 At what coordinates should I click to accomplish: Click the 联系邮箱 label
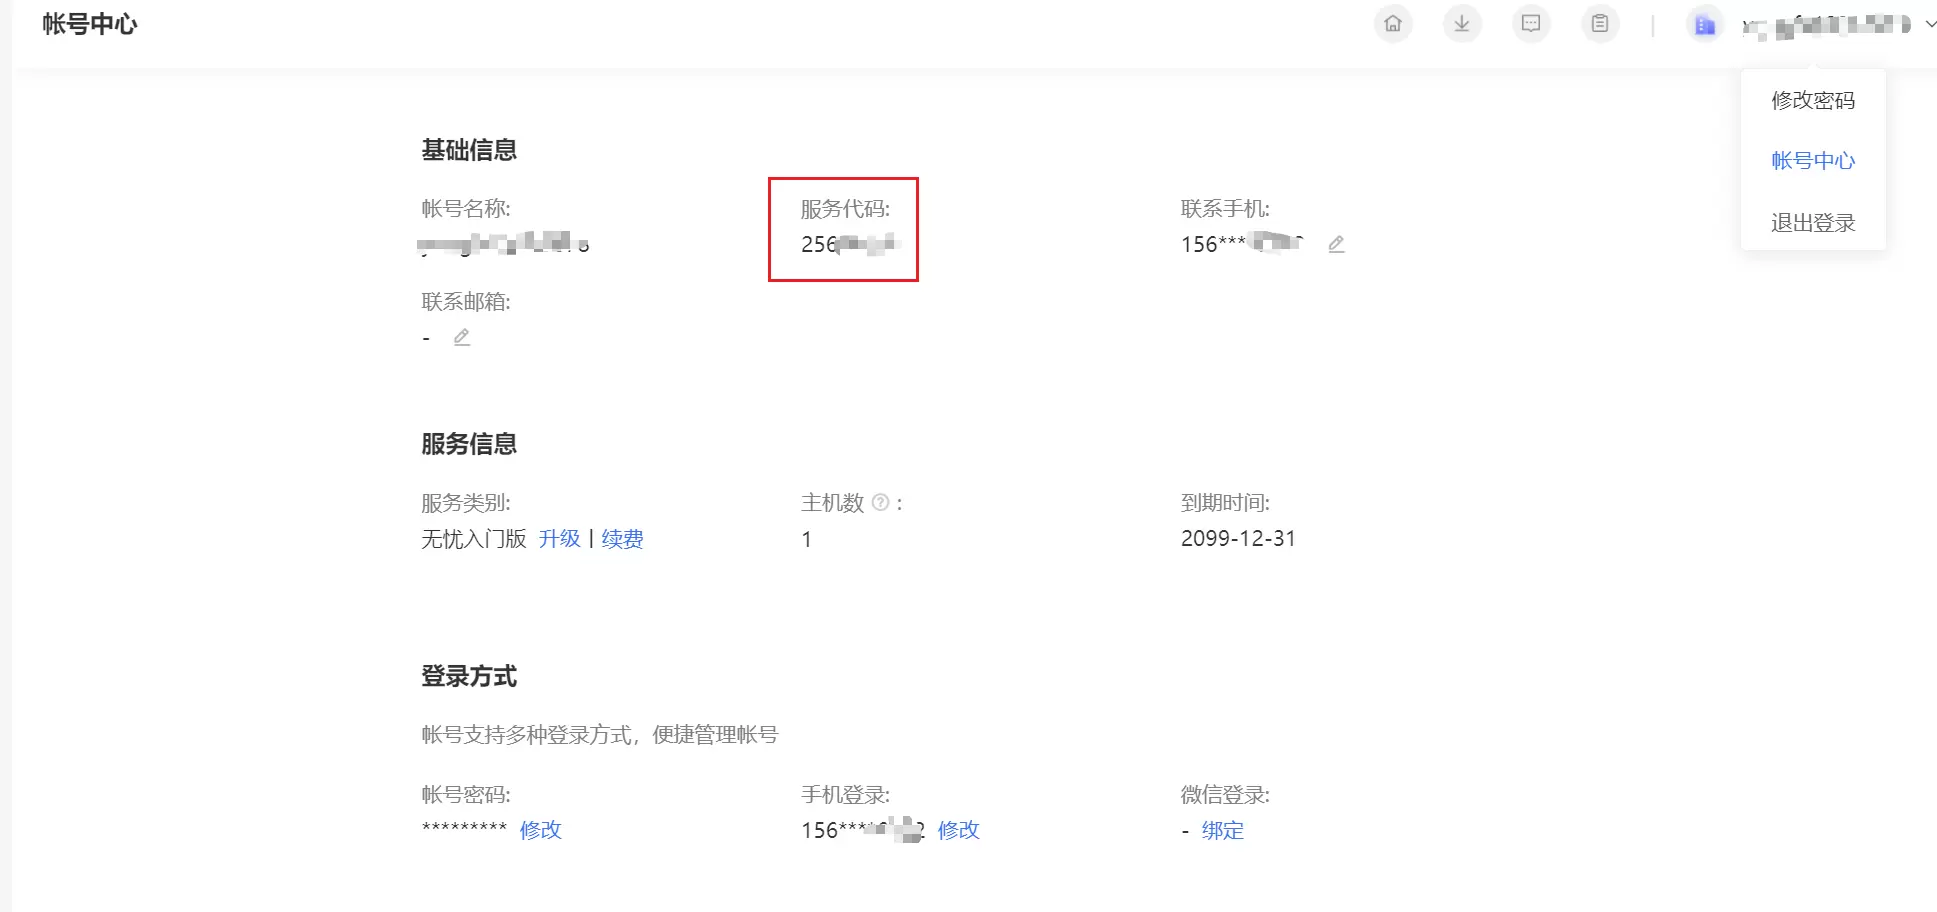pyautogui.click(x=466, y=302)
